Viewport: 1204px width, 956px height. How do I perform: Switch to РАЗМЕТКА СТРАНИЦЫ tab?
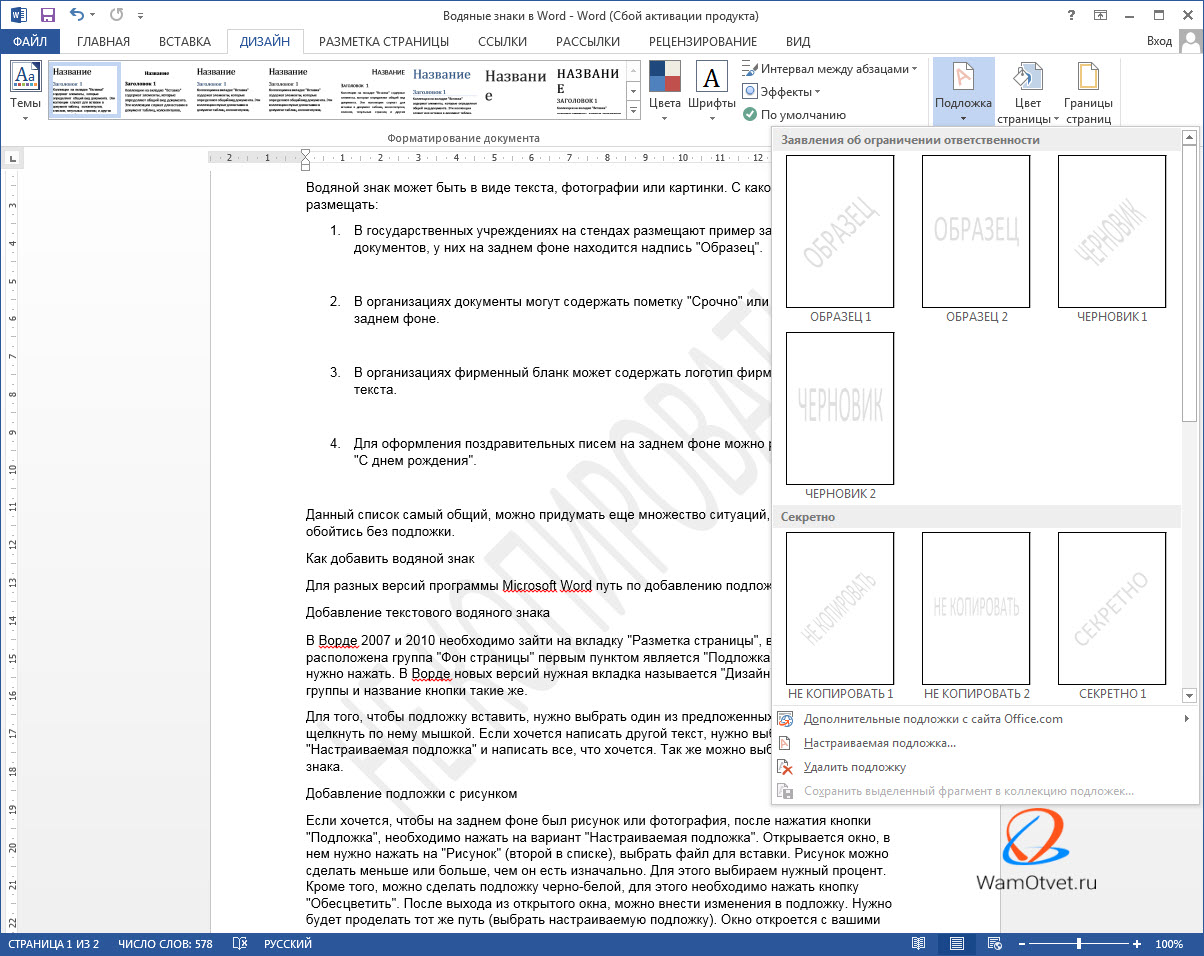click(384, 41)
